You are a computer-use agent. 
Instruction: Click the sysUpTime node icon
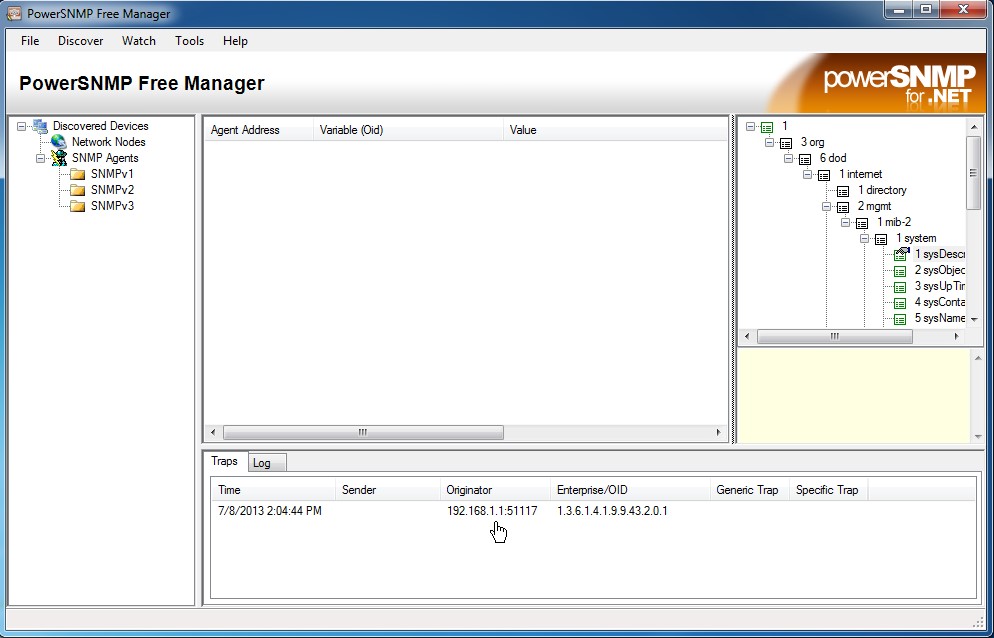(x=900, y=287)
